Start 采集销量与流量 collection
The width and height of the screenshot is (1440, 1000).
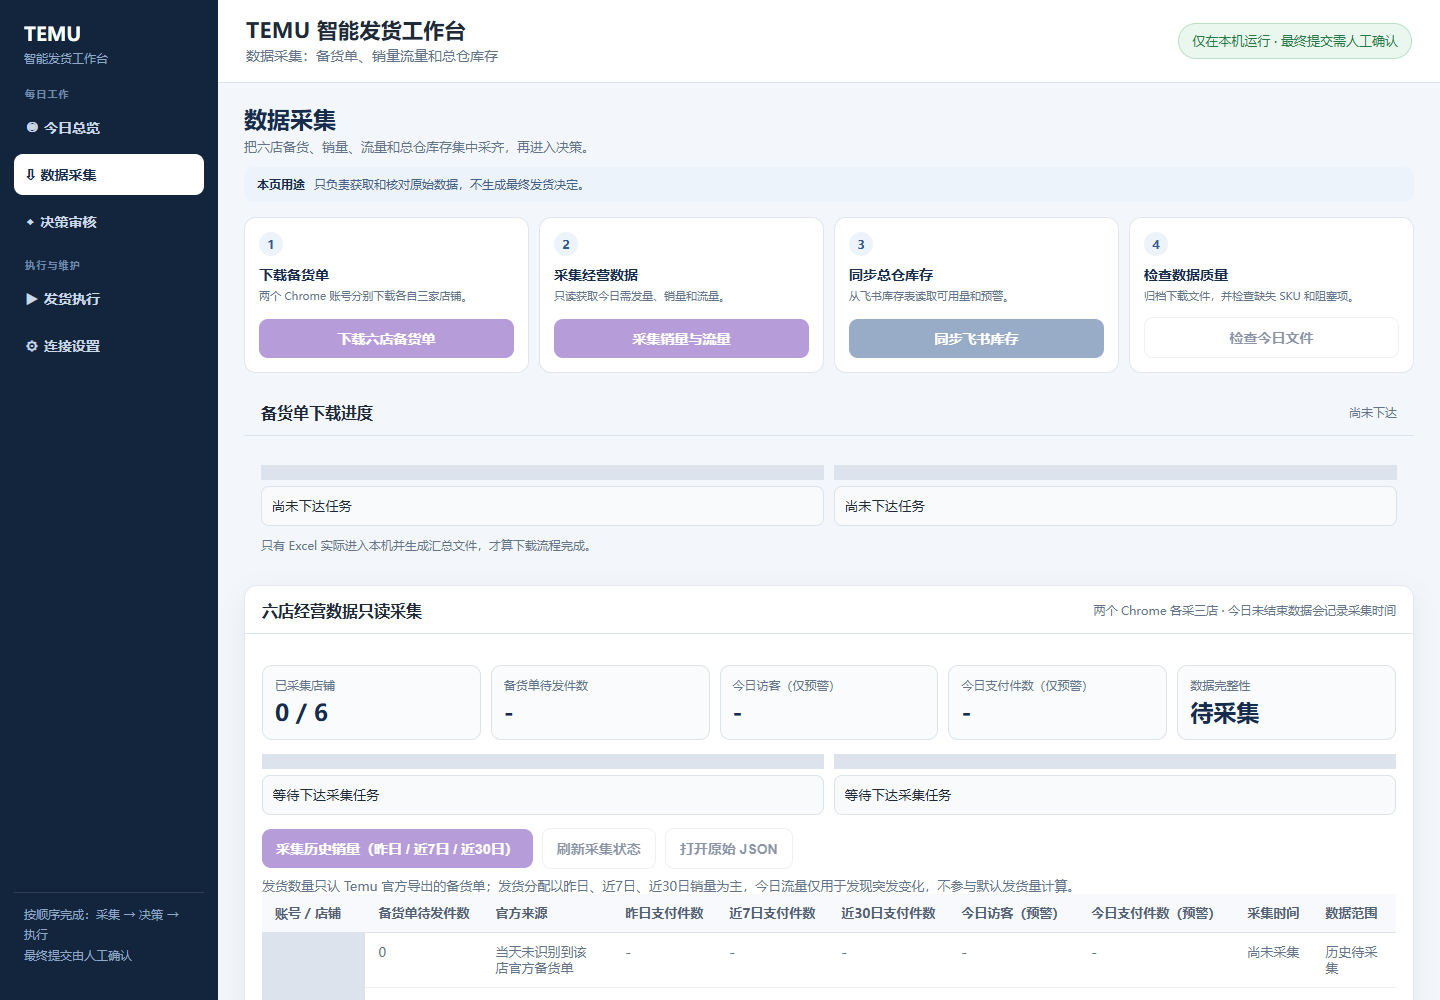pyautogui.click(x=681, y=339)
